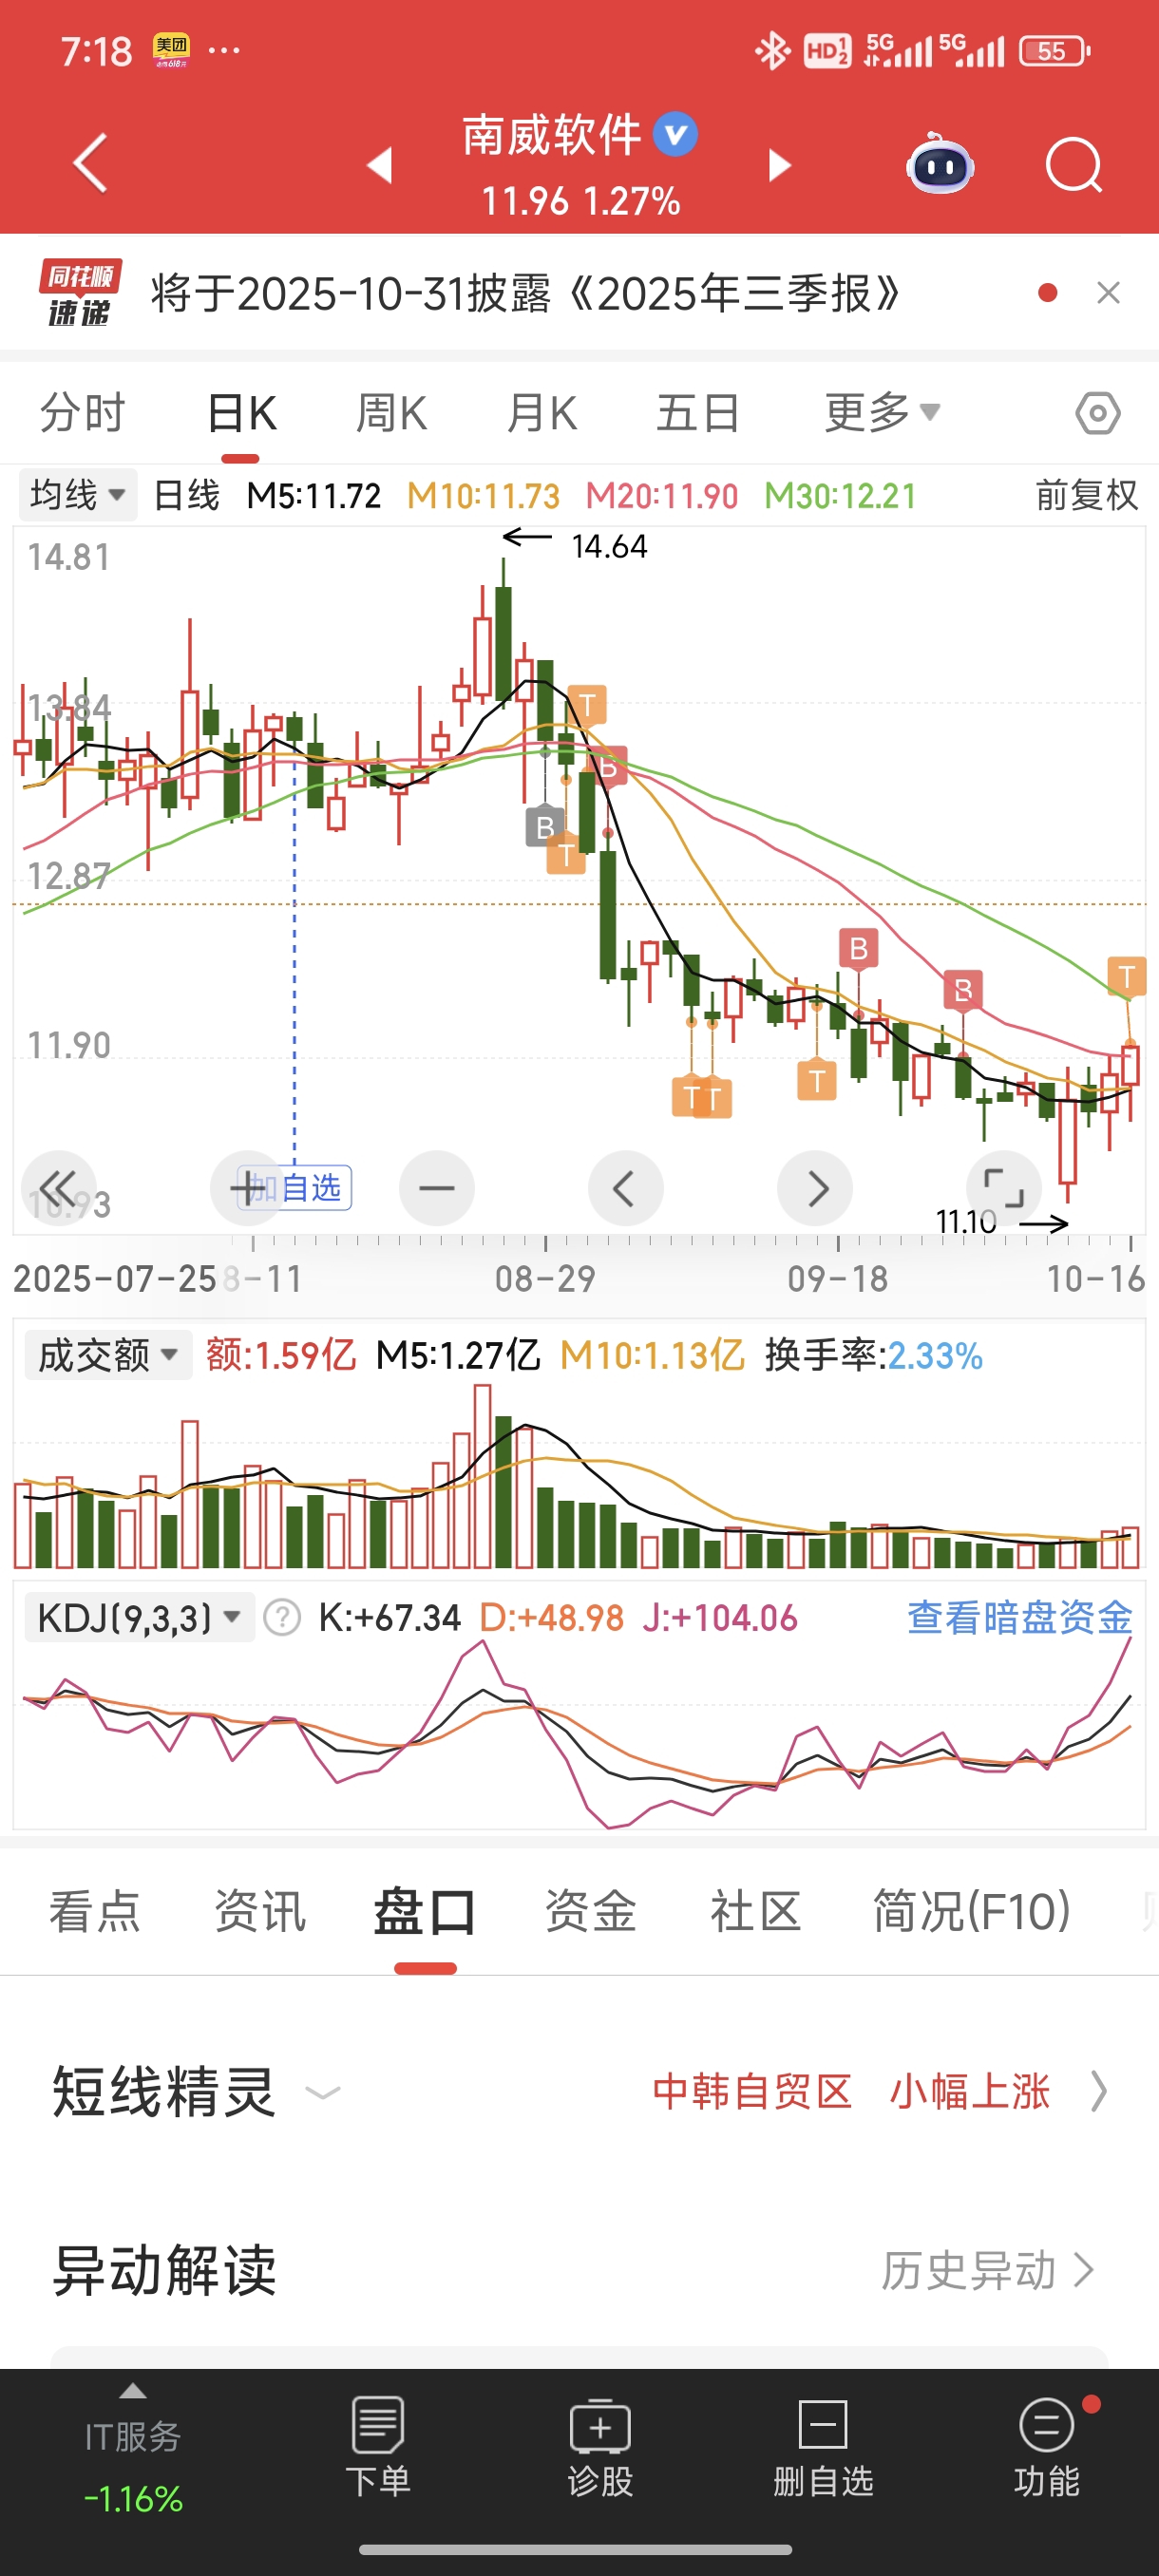Expand the 更多 period options
The width and height of the screenshot is (1159, 2576).
click(881, 412)
